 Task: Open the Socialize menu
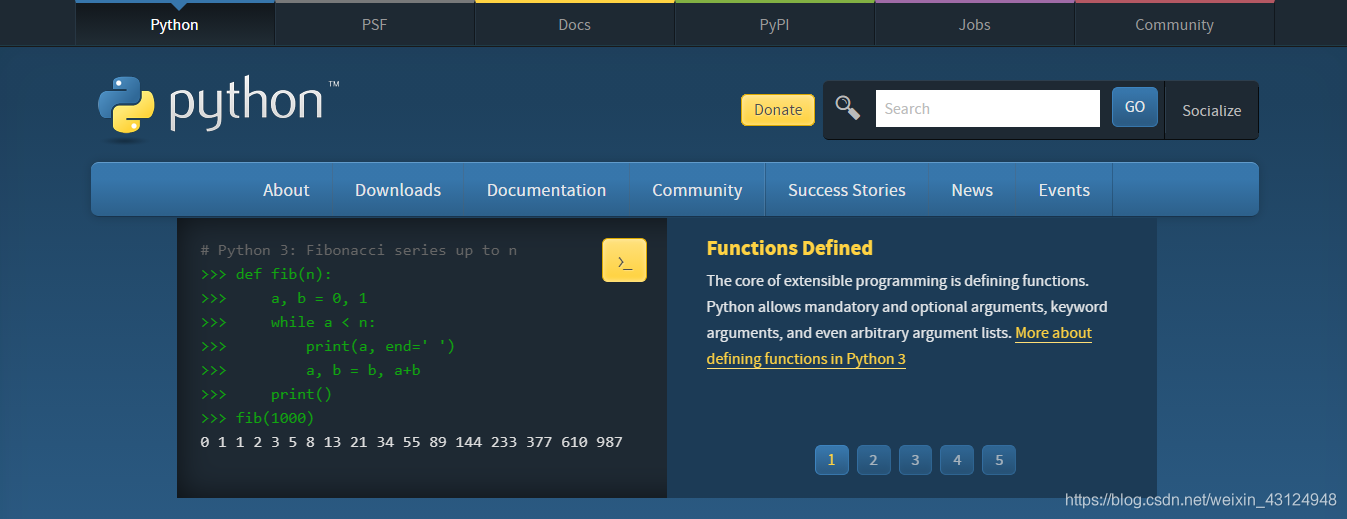point(1212,111)
